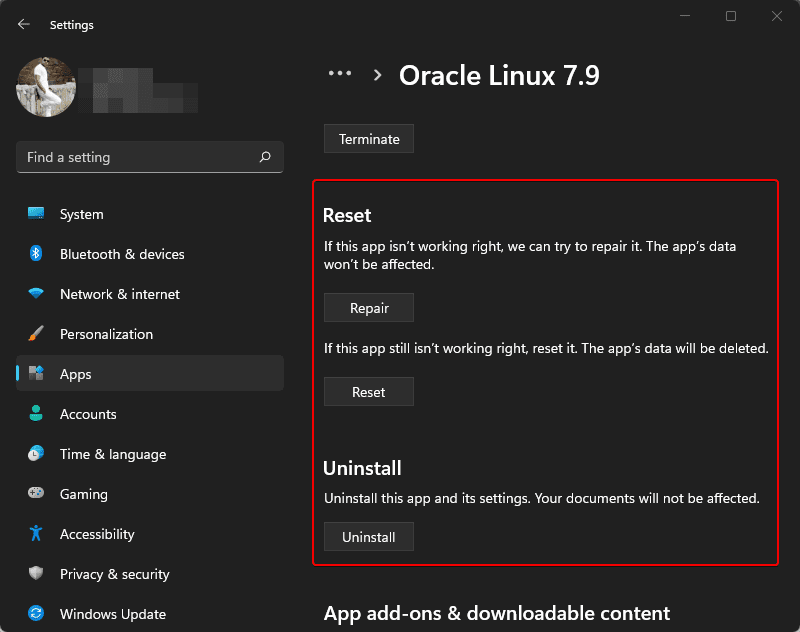800x632 pixels.
Task: Click the Repair button
Action: tap(368, 307)
